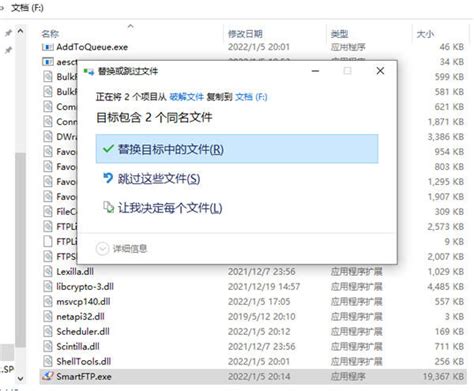Click the lower pin icon in navigation pane

[8, 50]
